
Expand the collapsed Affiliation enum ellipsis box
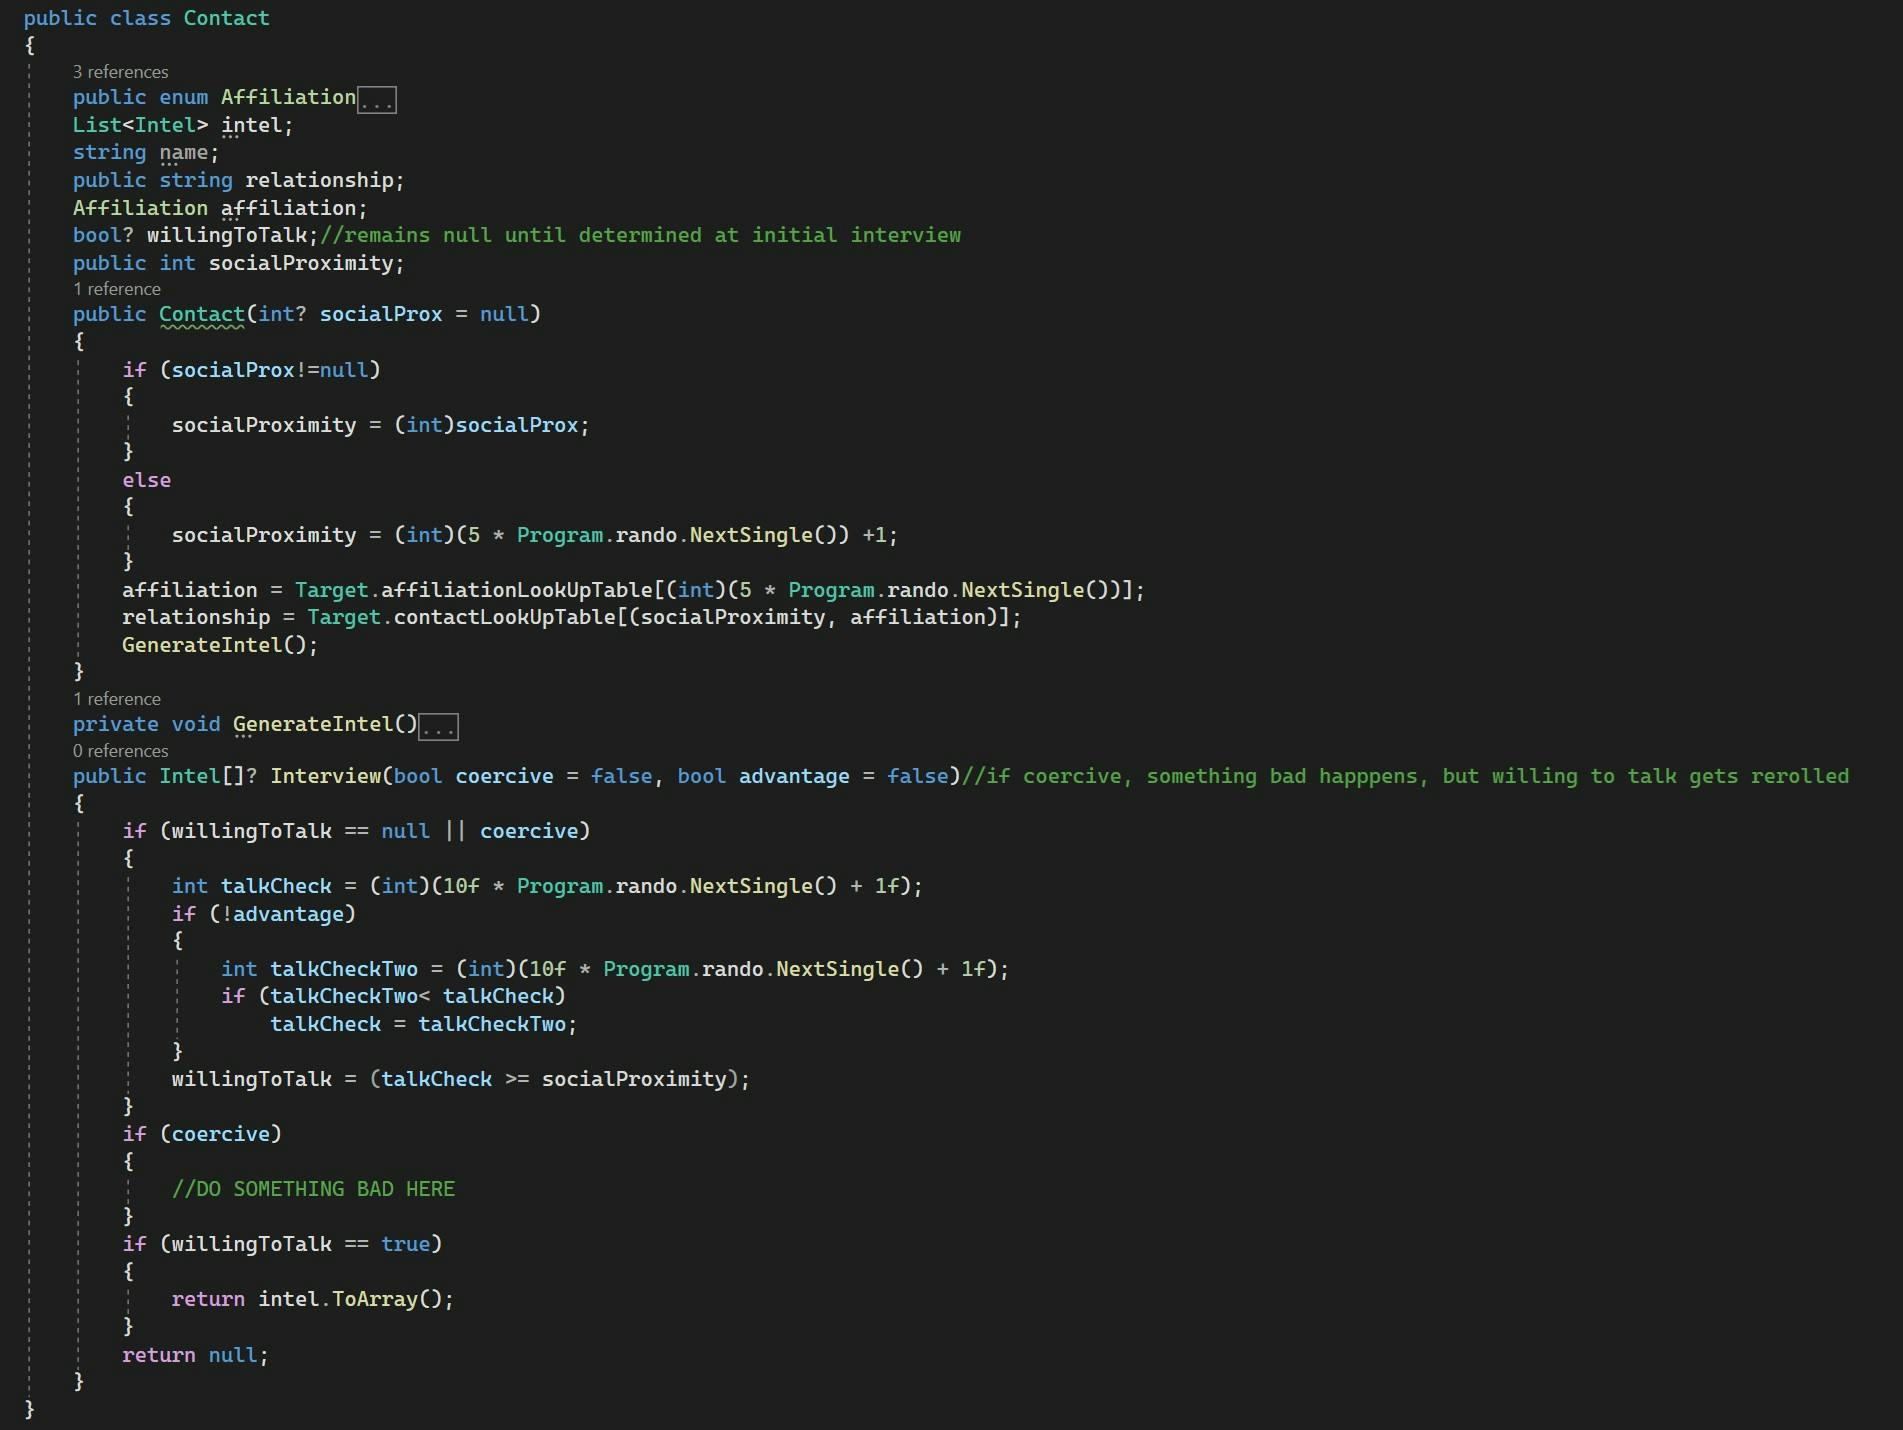(x=377, y=100)
